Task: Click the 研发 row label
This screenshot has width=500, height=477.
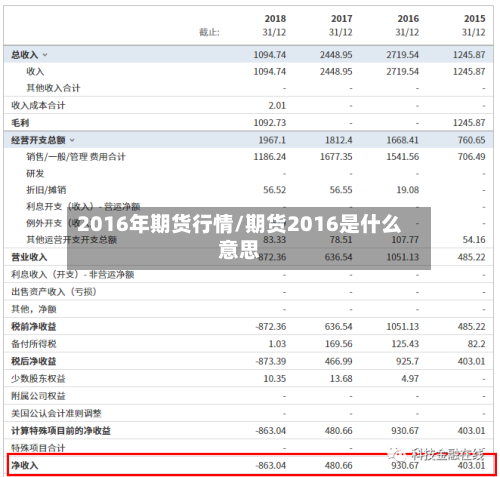Action: 35,173
